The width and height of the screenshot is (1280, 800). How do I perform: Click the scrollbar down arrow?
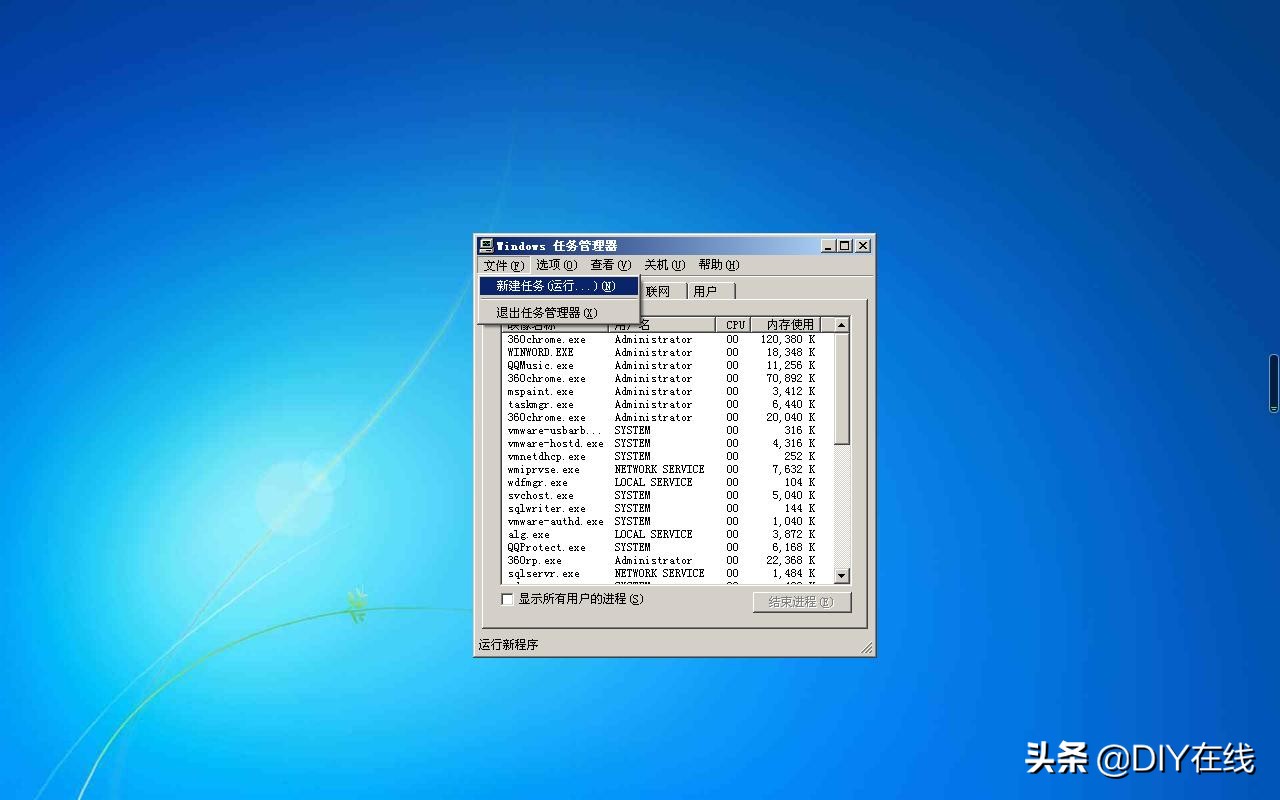(x=841, y=576)
